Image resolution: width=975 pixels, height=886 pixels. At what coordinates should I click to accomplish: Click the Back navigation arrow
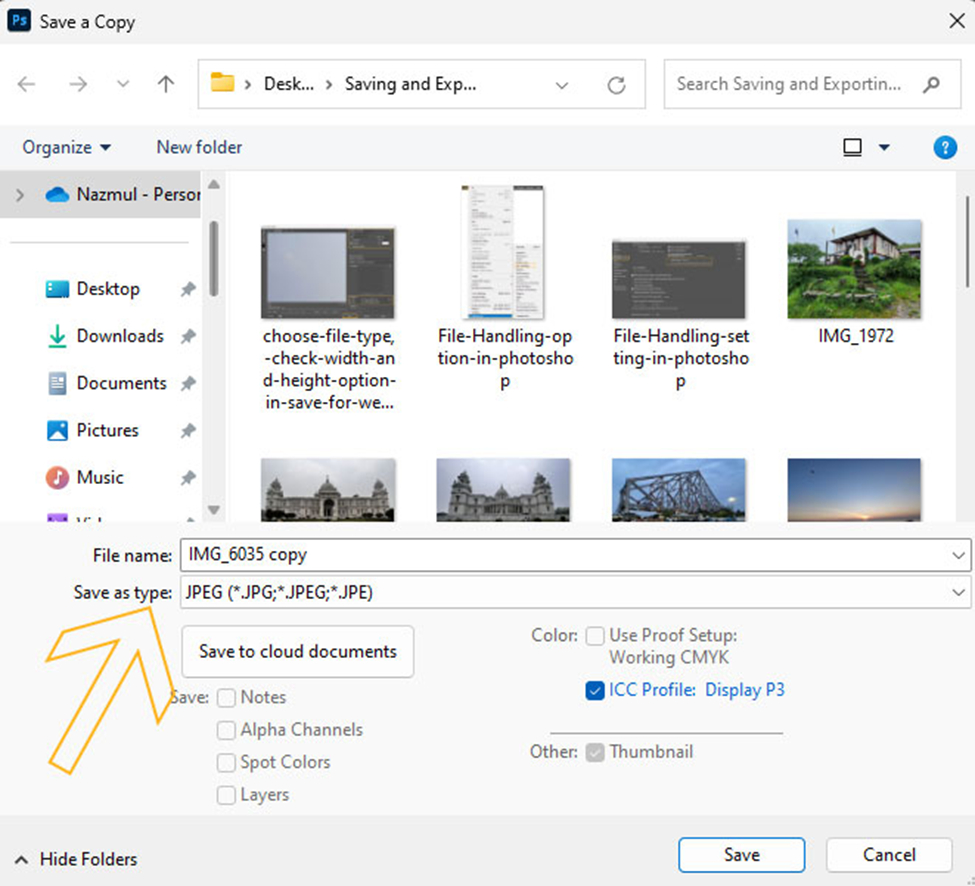tap(26, 85)
